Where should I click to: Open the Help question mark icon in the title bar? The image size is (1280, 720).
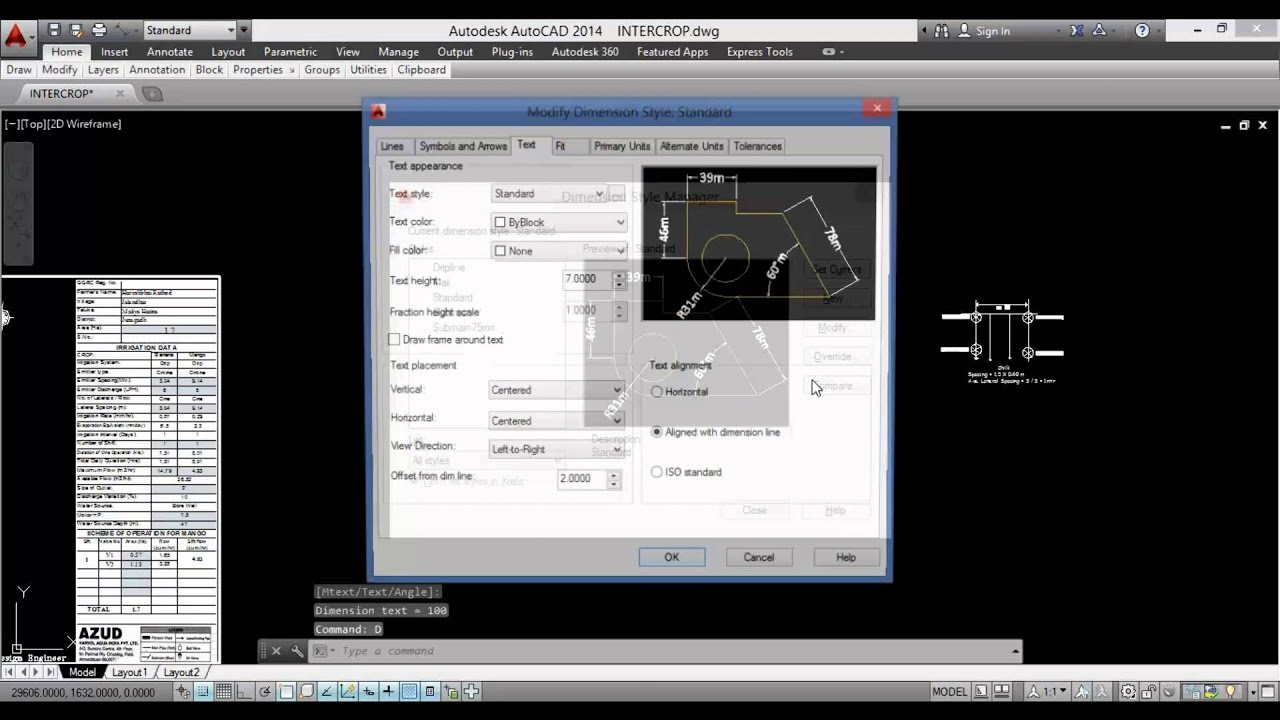1144,31
